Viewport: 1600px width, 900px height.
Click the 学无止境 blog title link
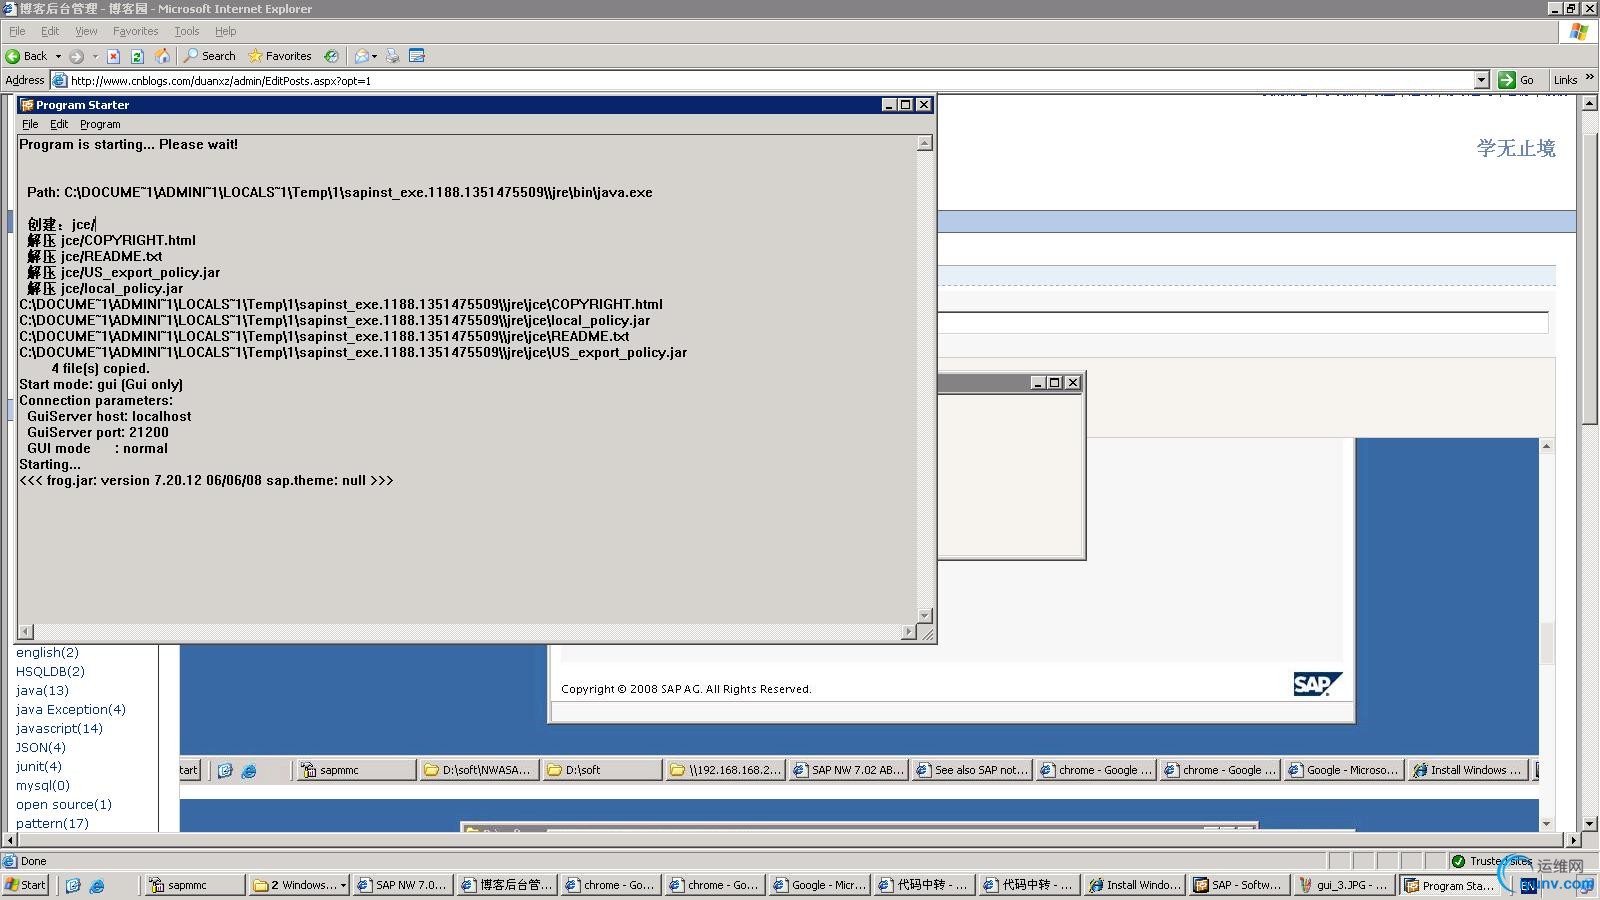tap(1516, 148)
